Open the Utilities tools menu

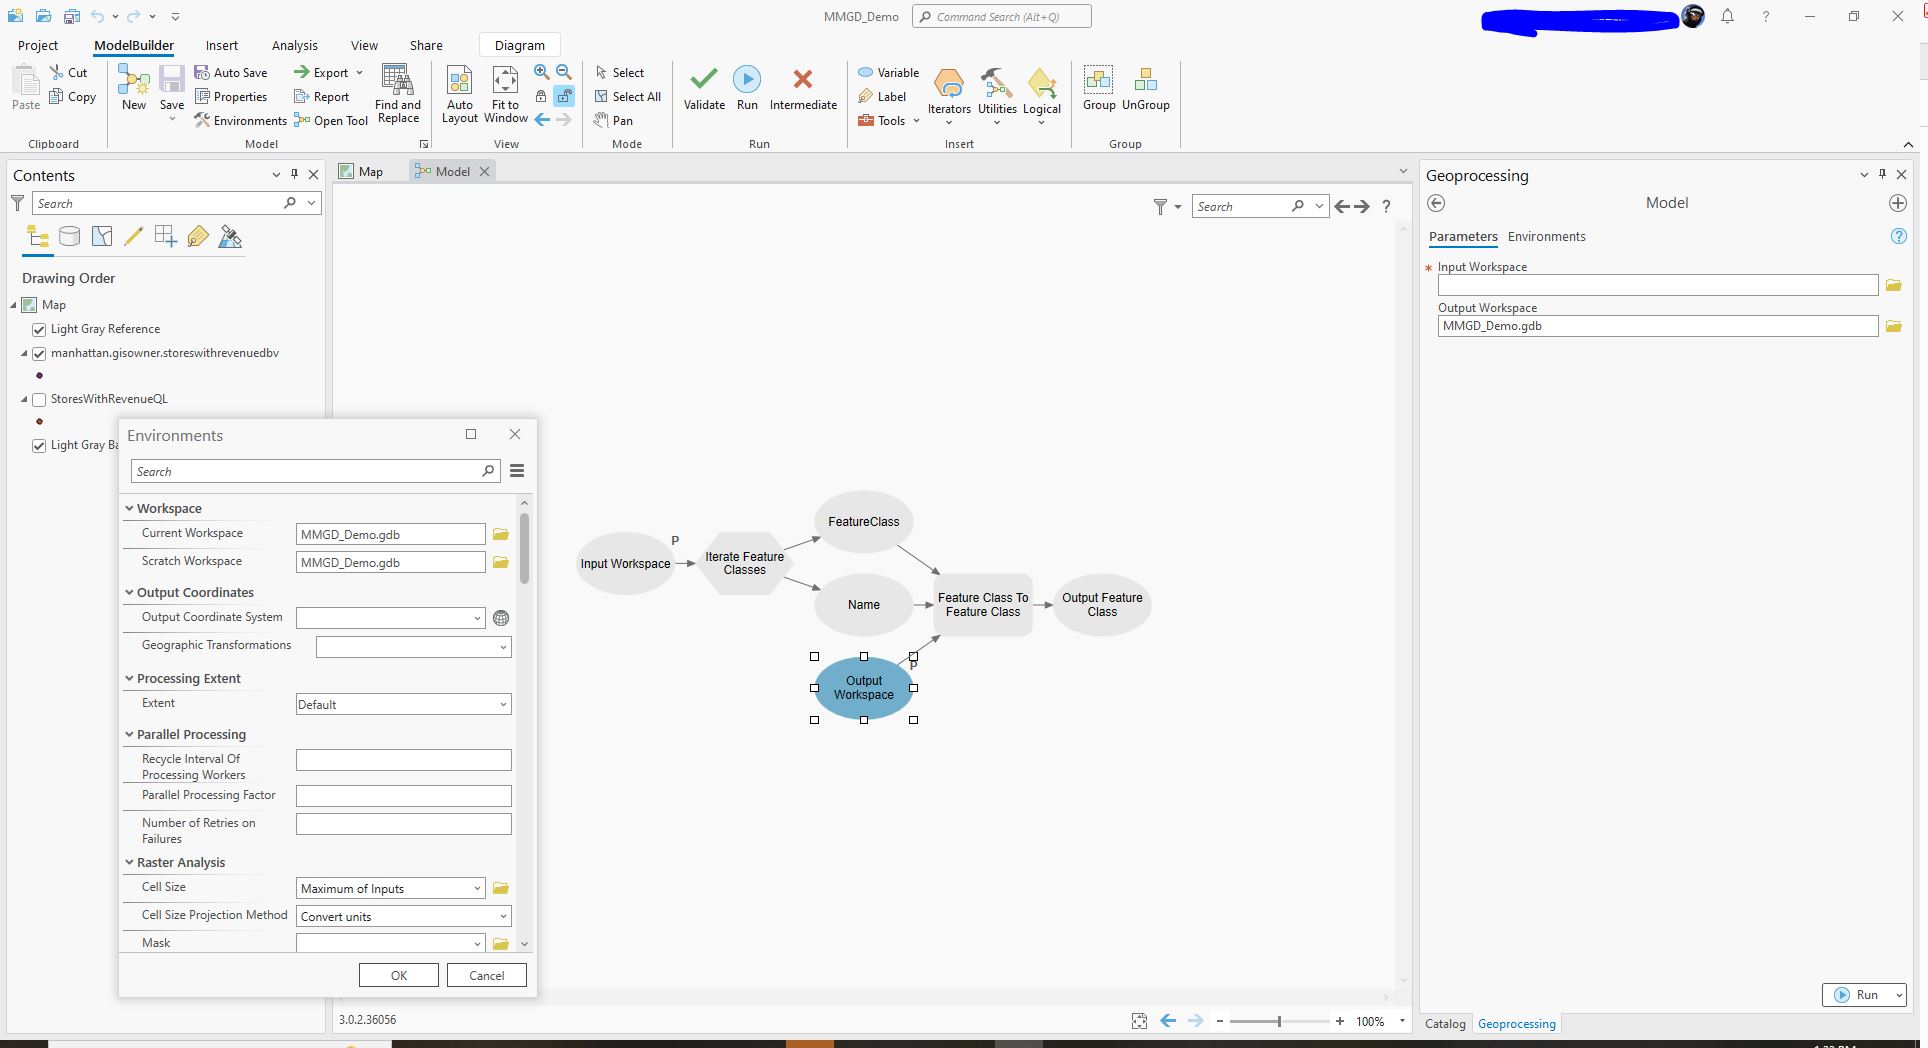997,95
